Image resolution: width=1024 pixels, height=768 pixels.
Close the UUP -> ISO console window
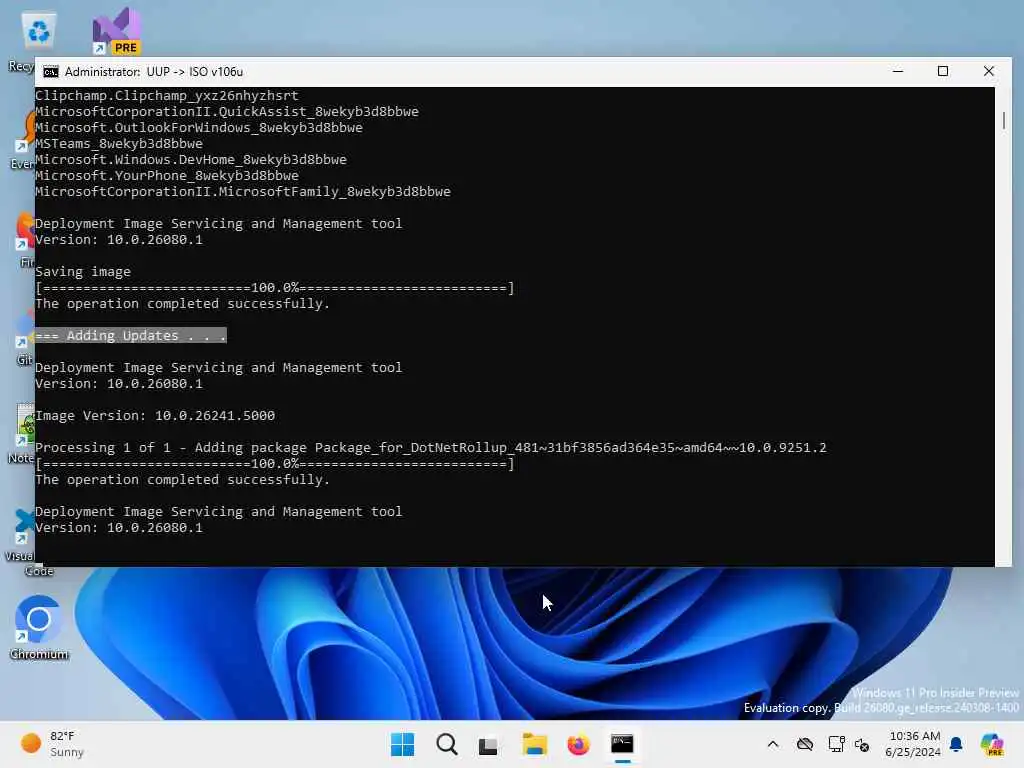tap(989, 71)
